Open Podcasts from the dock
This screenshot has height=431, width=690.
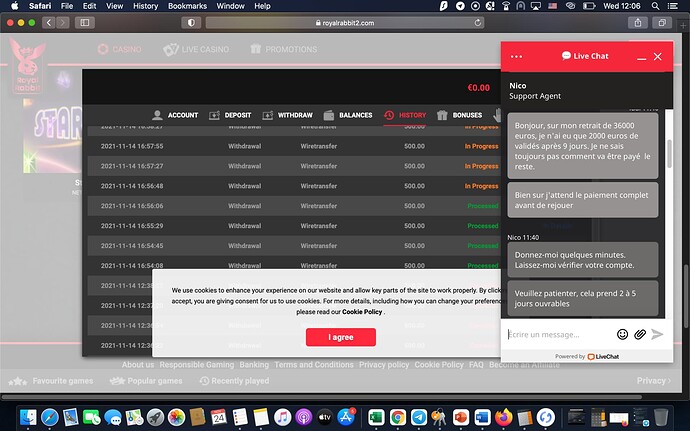303,417
